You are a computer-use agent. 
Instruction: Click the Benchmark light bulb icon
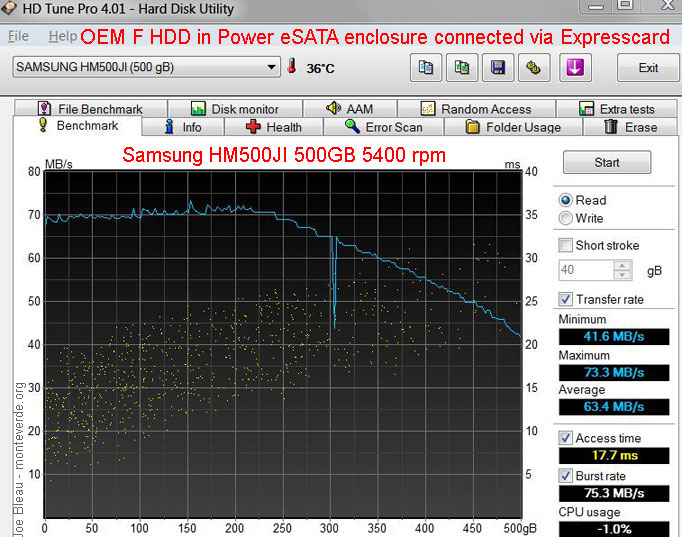click(43, 124)
